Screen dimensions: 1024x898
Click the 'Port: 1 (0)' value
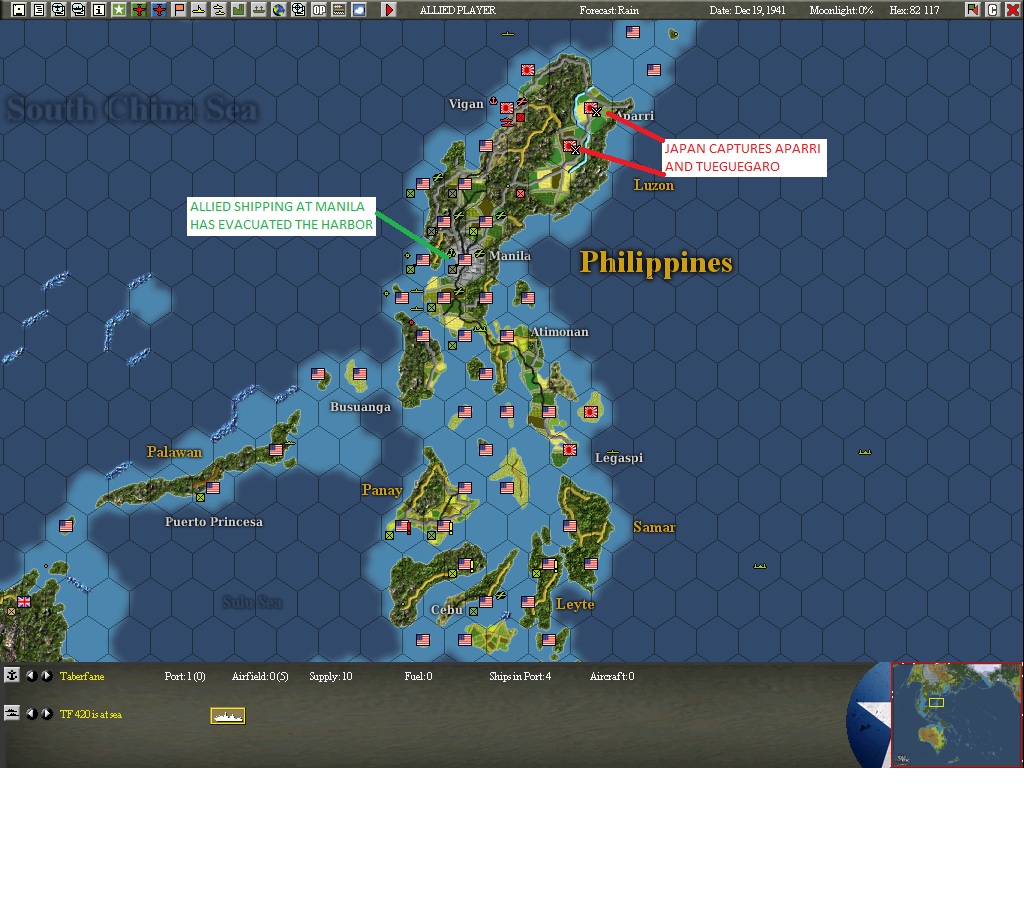(185, 676)
